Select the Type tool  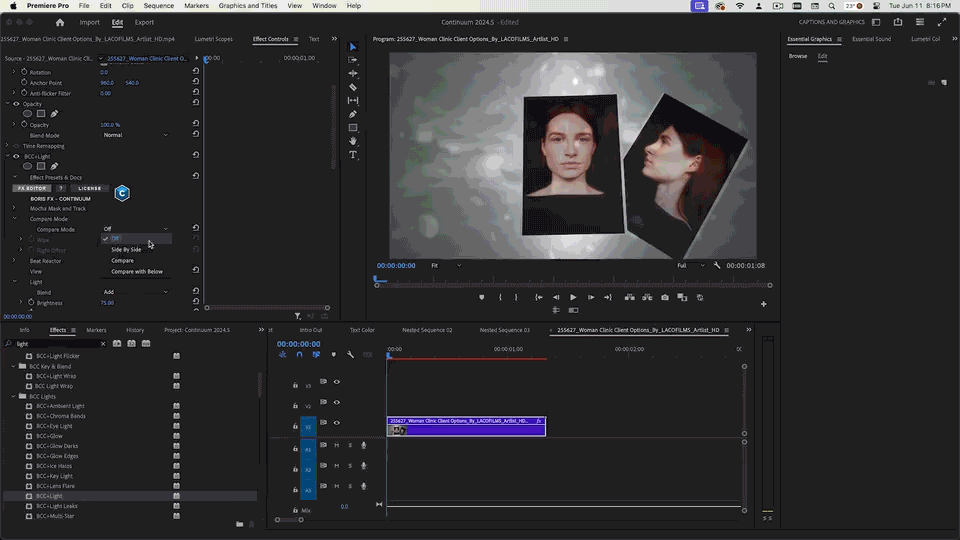(353, 155)
